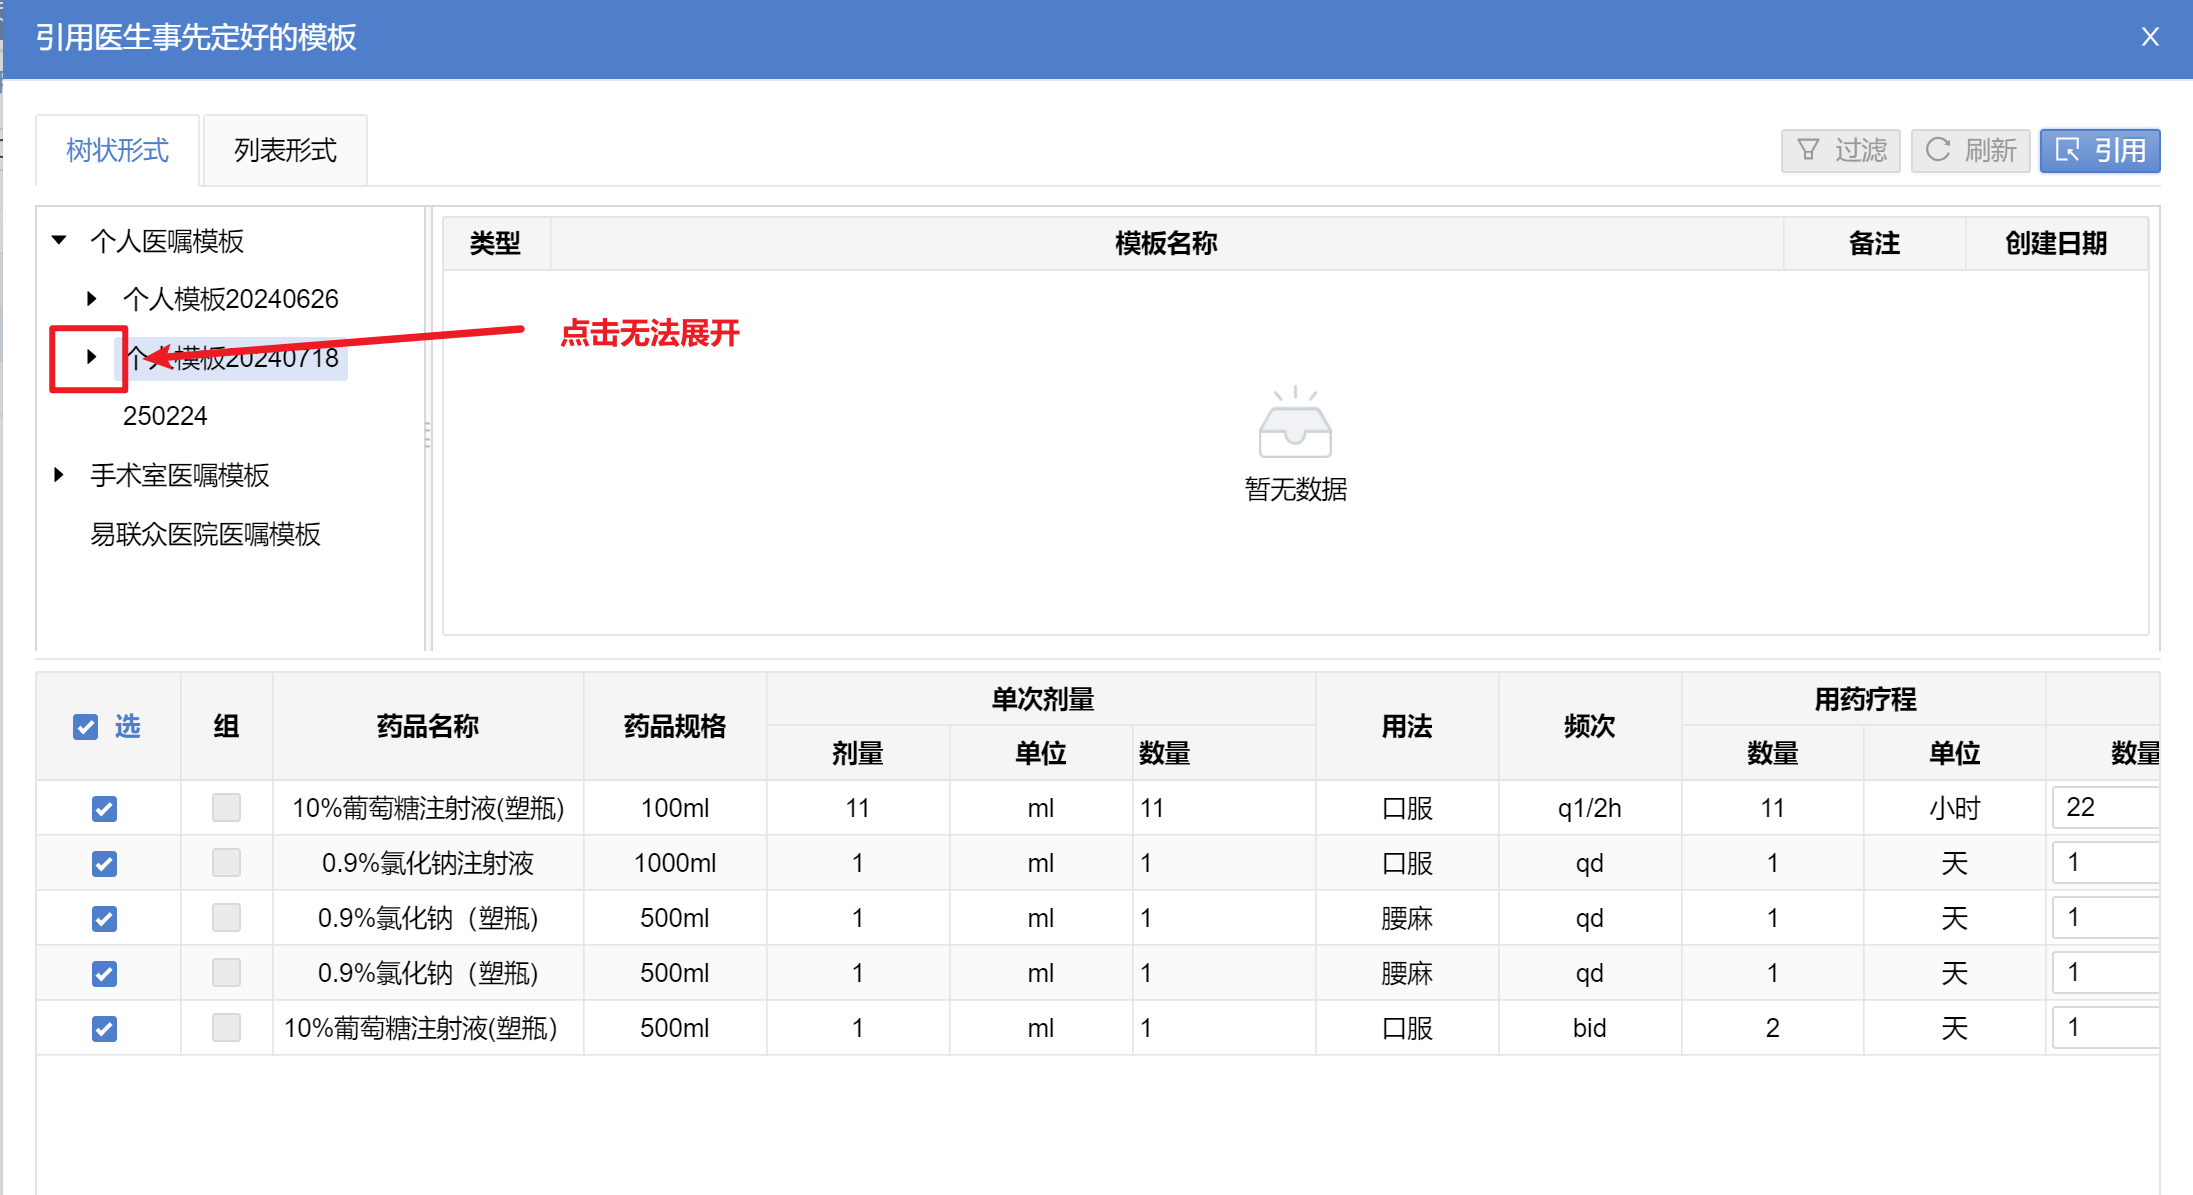Image resolution: width=2193 pixels, height=1195 pixels.
Task: Click the quantity field showing 22
Action: [2105, 807]
